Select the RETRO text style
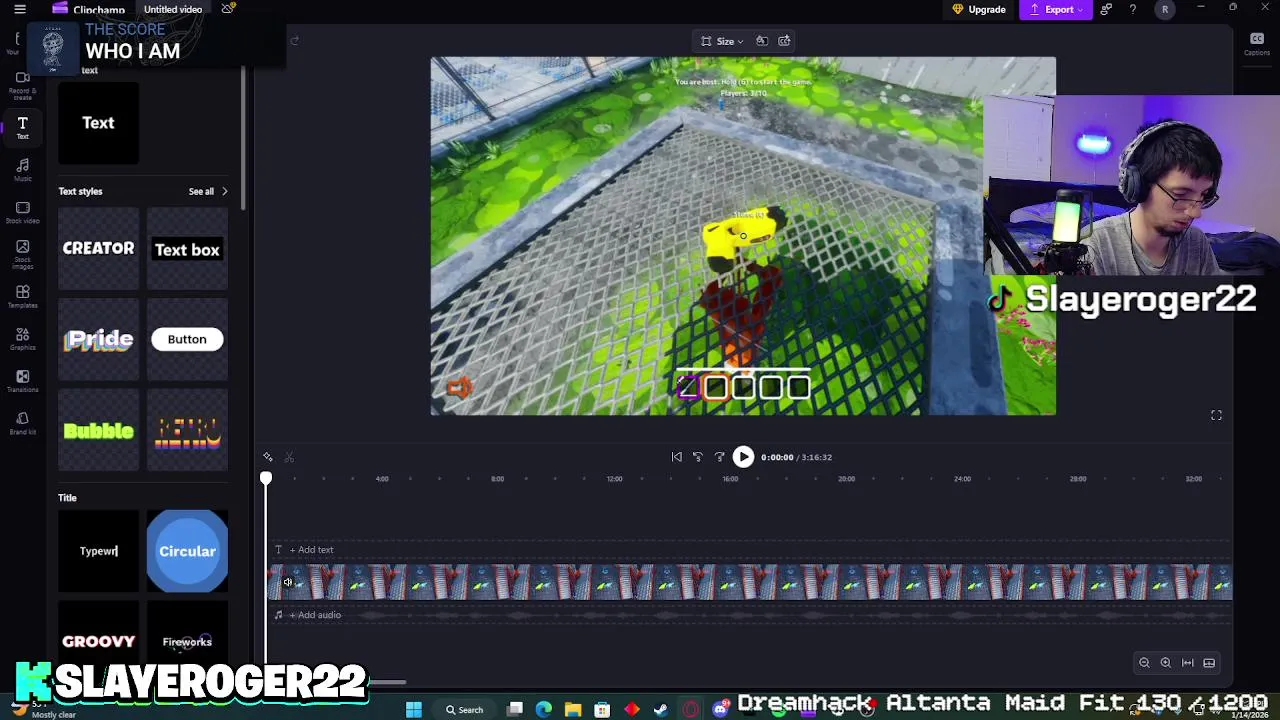Image resolution: width=1280 pixels, height=720 pixels. [187, 431]
